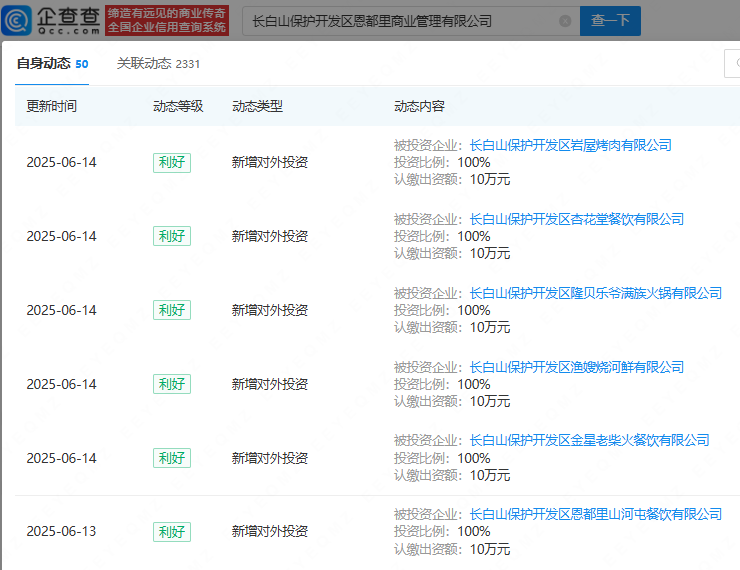Click the 利好 tag in the 渔嫂烧河鲜 row

coord(172,384)
